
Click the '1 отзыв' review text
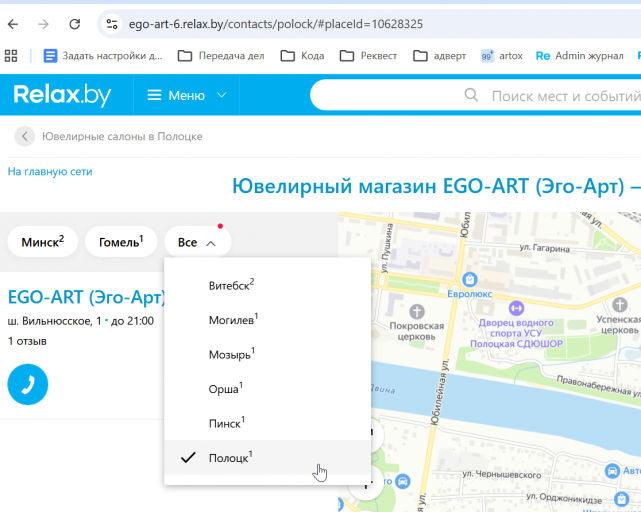click(27, 341)
